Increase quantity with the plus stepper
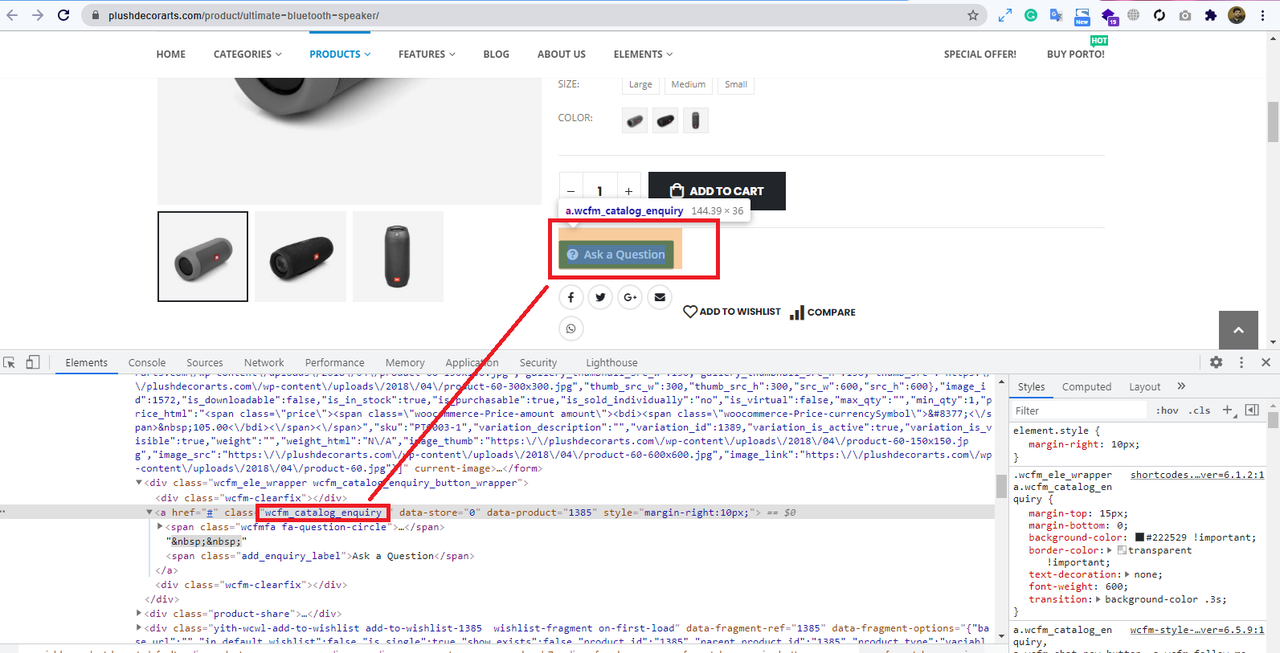1280x653 pixels. pyautogui.click(x=628, y=191)
